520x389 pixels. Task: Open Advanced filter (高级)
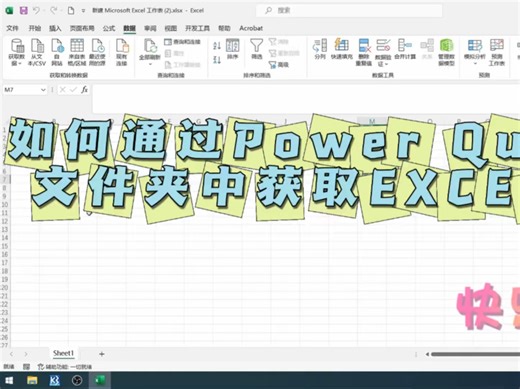tap(279, 64)
